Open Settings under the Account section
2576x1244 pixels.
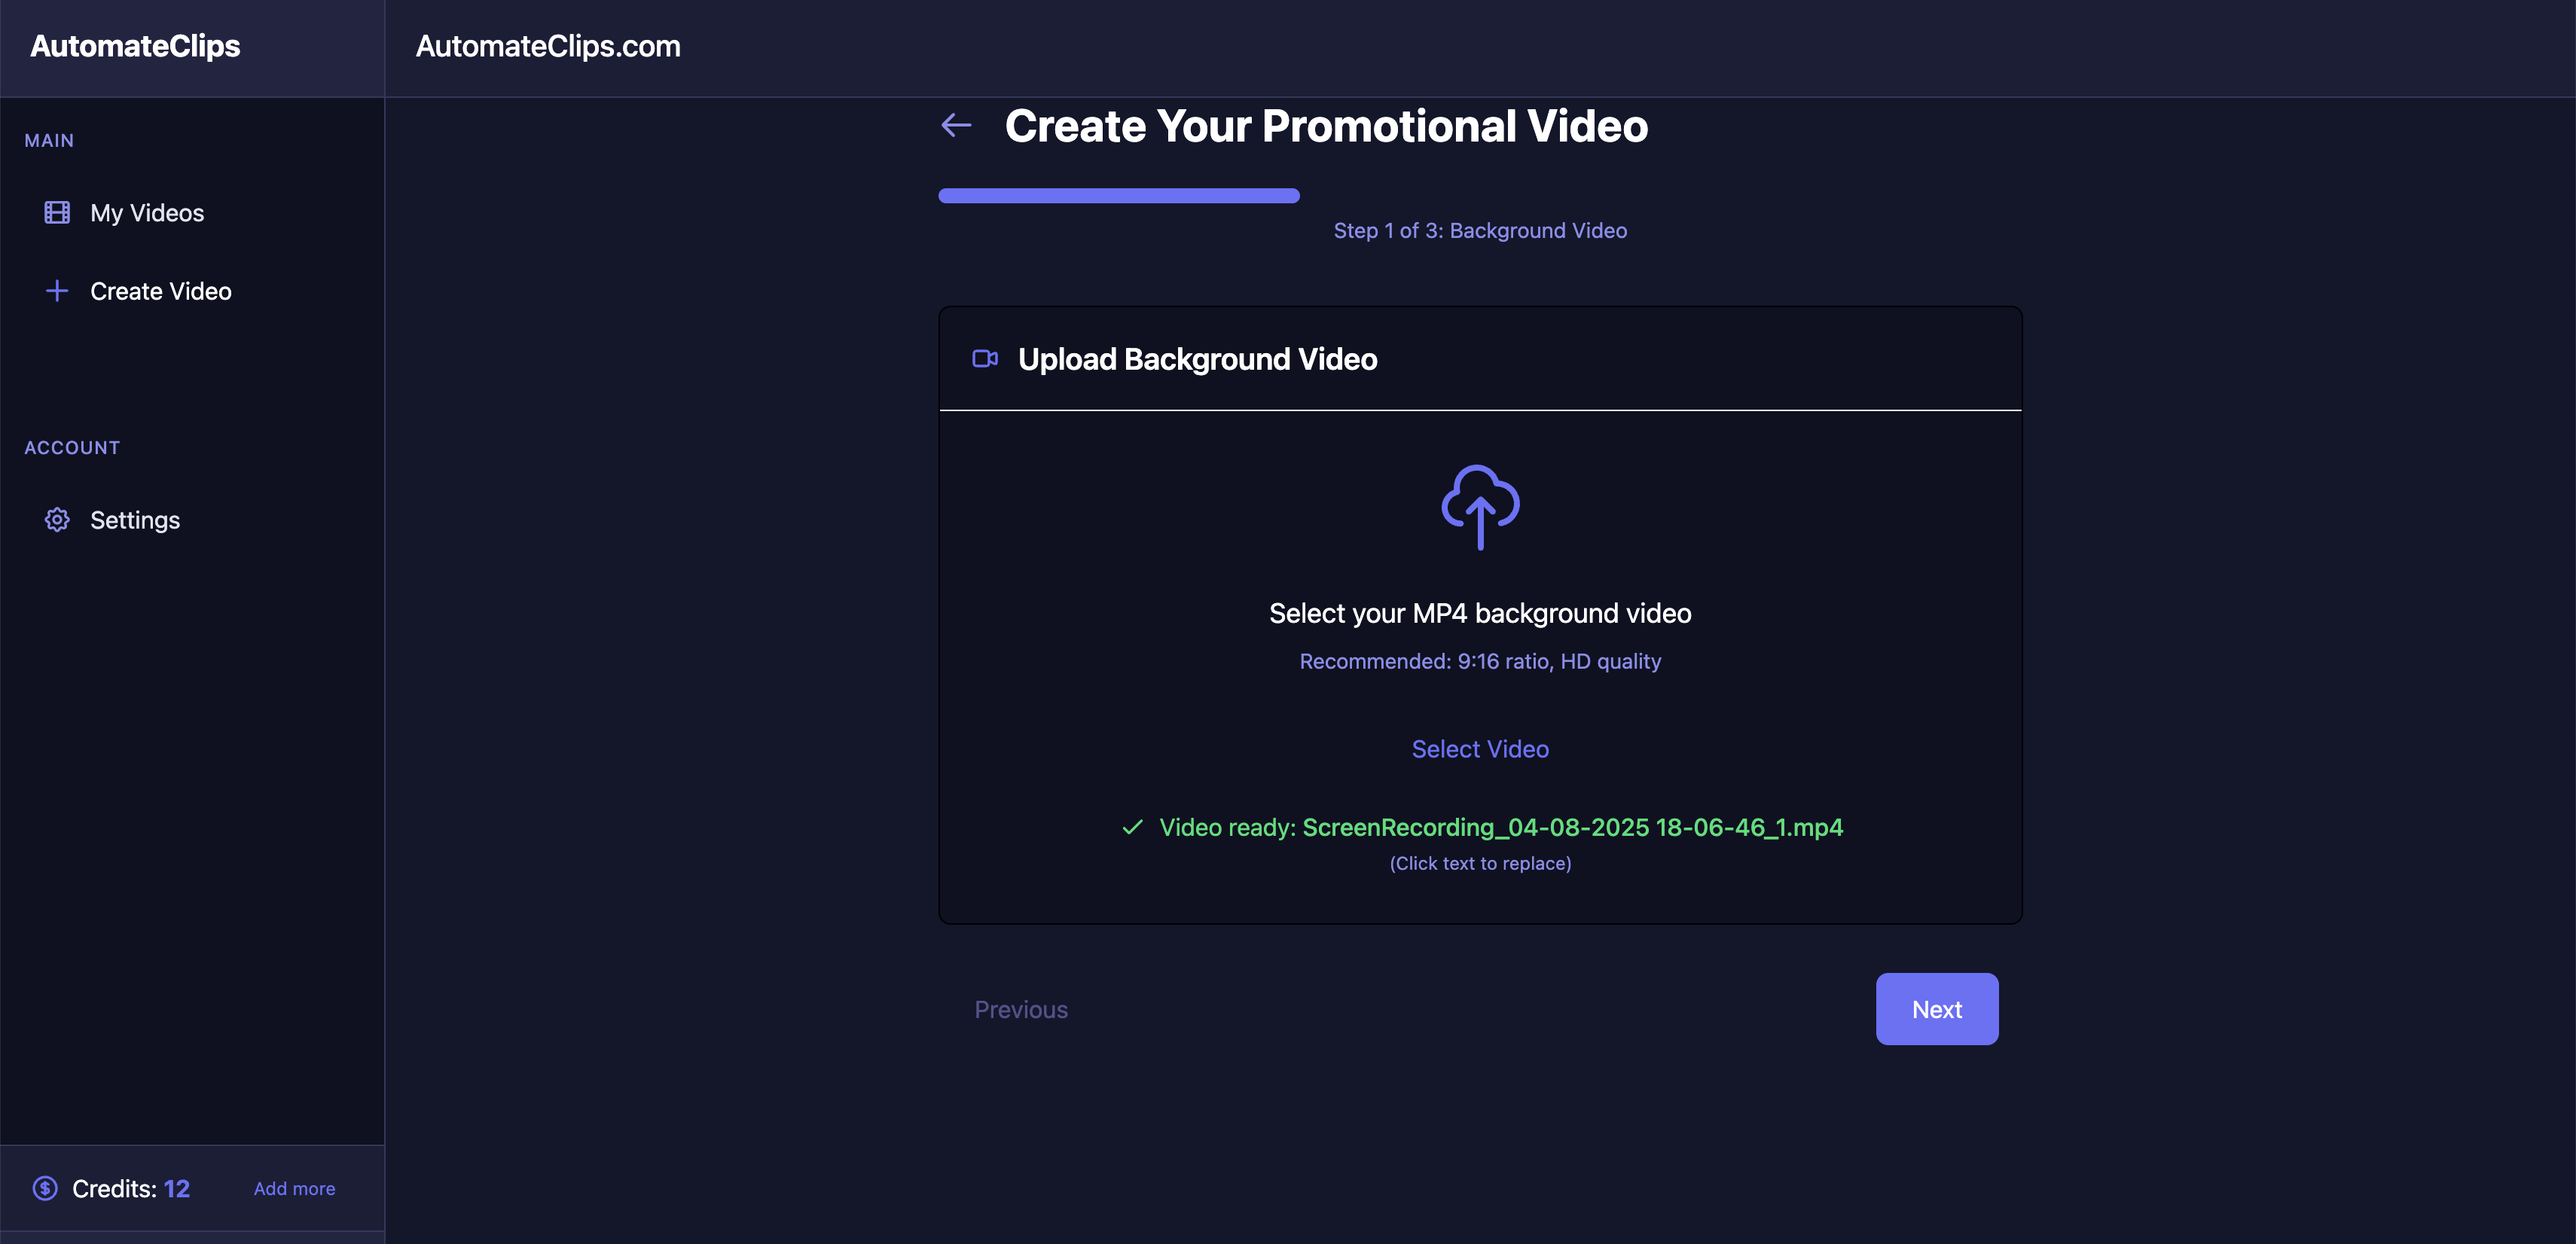[135, 520]
